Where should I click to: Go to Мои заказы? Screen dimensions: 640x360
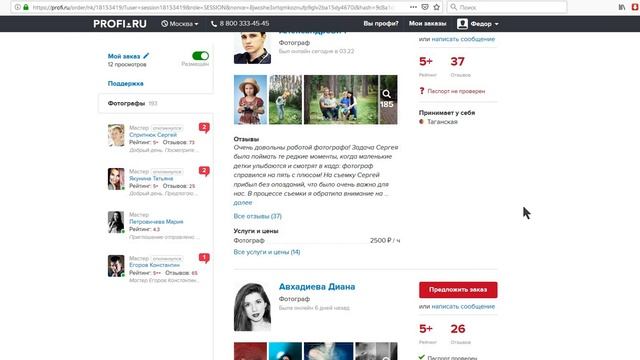pos(427,24)
